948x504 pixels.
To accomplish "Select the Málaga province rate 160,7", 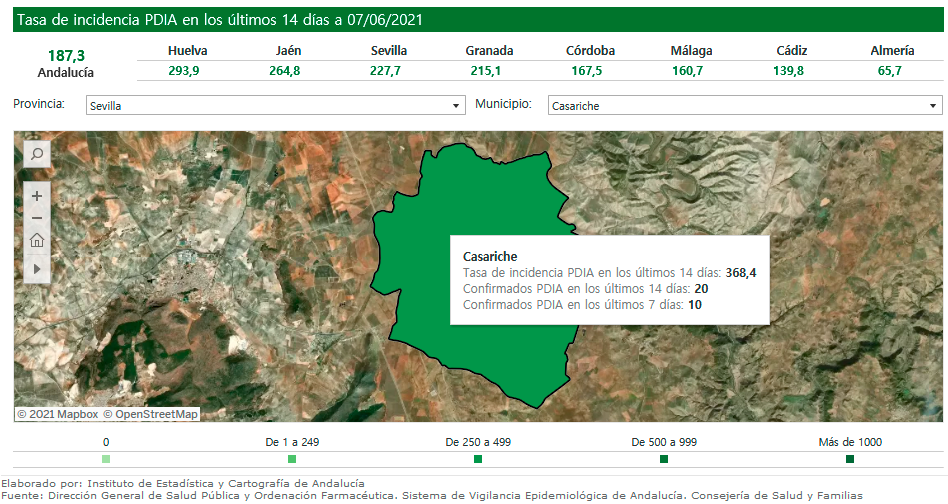I will click(x=691, y=71).
